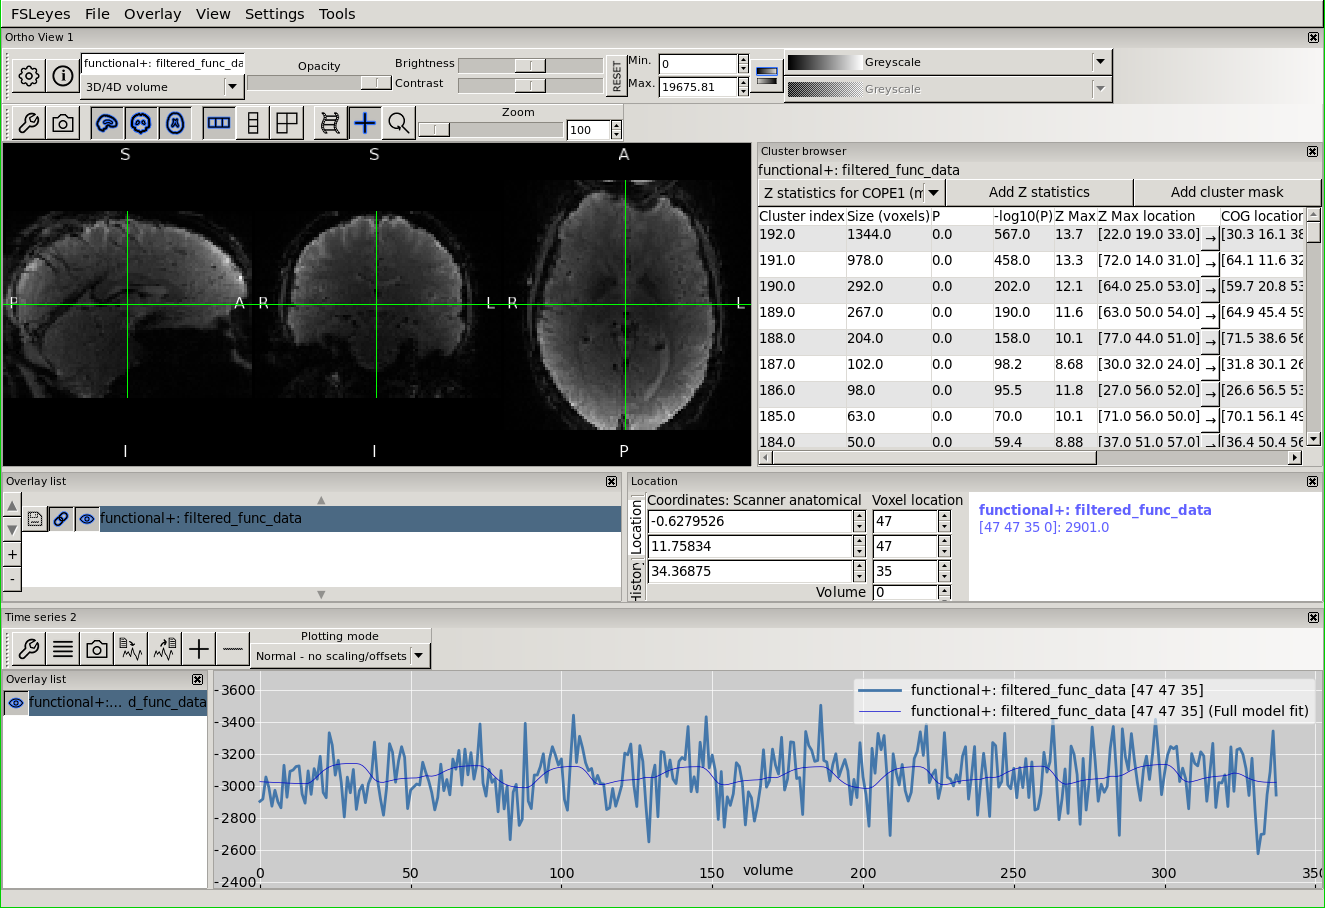
Task: Add a data series with the plus icon
Action: tap(199, 650)
